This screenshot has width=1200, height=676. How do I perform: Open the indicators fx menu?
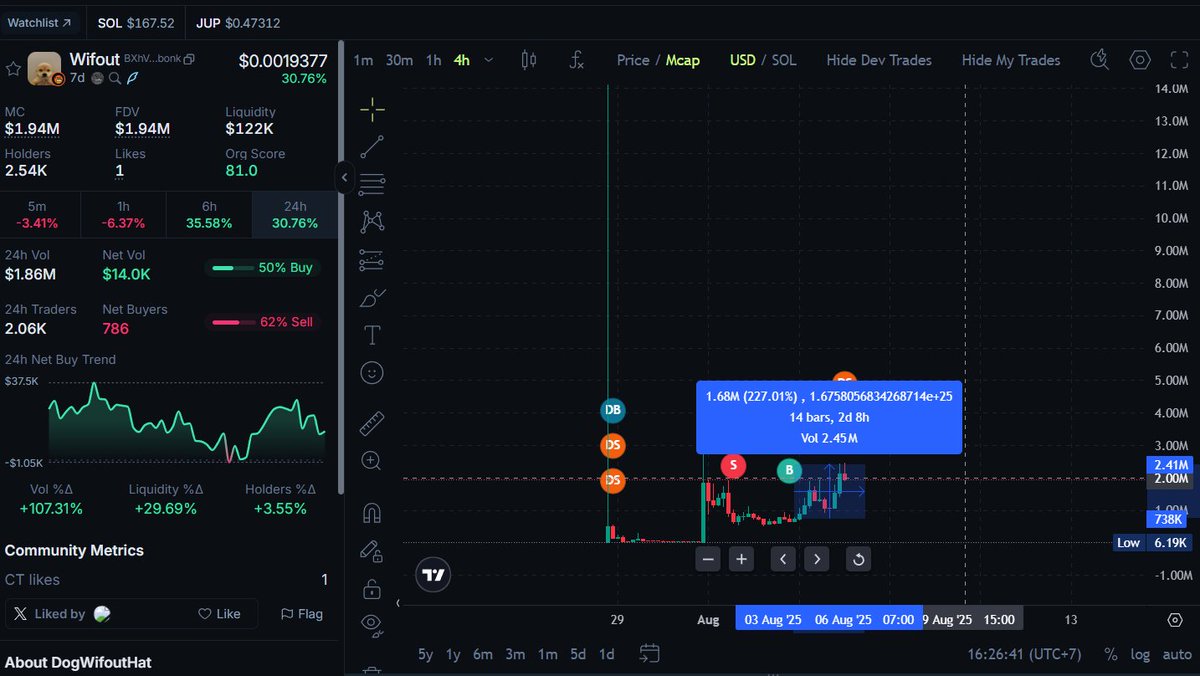(577, 60)
